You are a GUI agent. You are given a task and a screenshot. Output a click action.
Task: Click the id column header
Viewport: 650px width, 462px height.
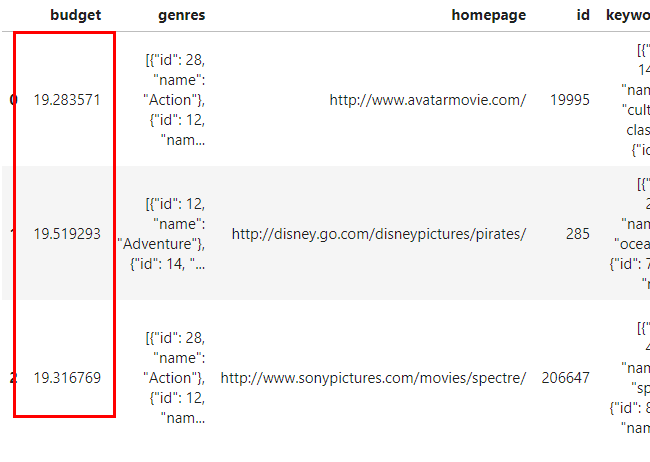(x=582, y=15)
